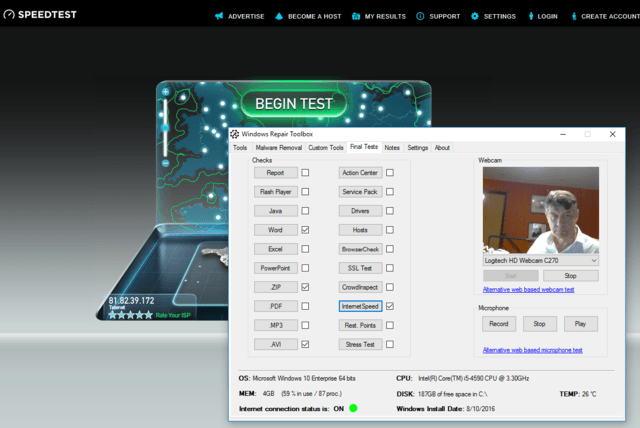Uncheck the Word checkbox
640x428 pixels.
[305, 230]
